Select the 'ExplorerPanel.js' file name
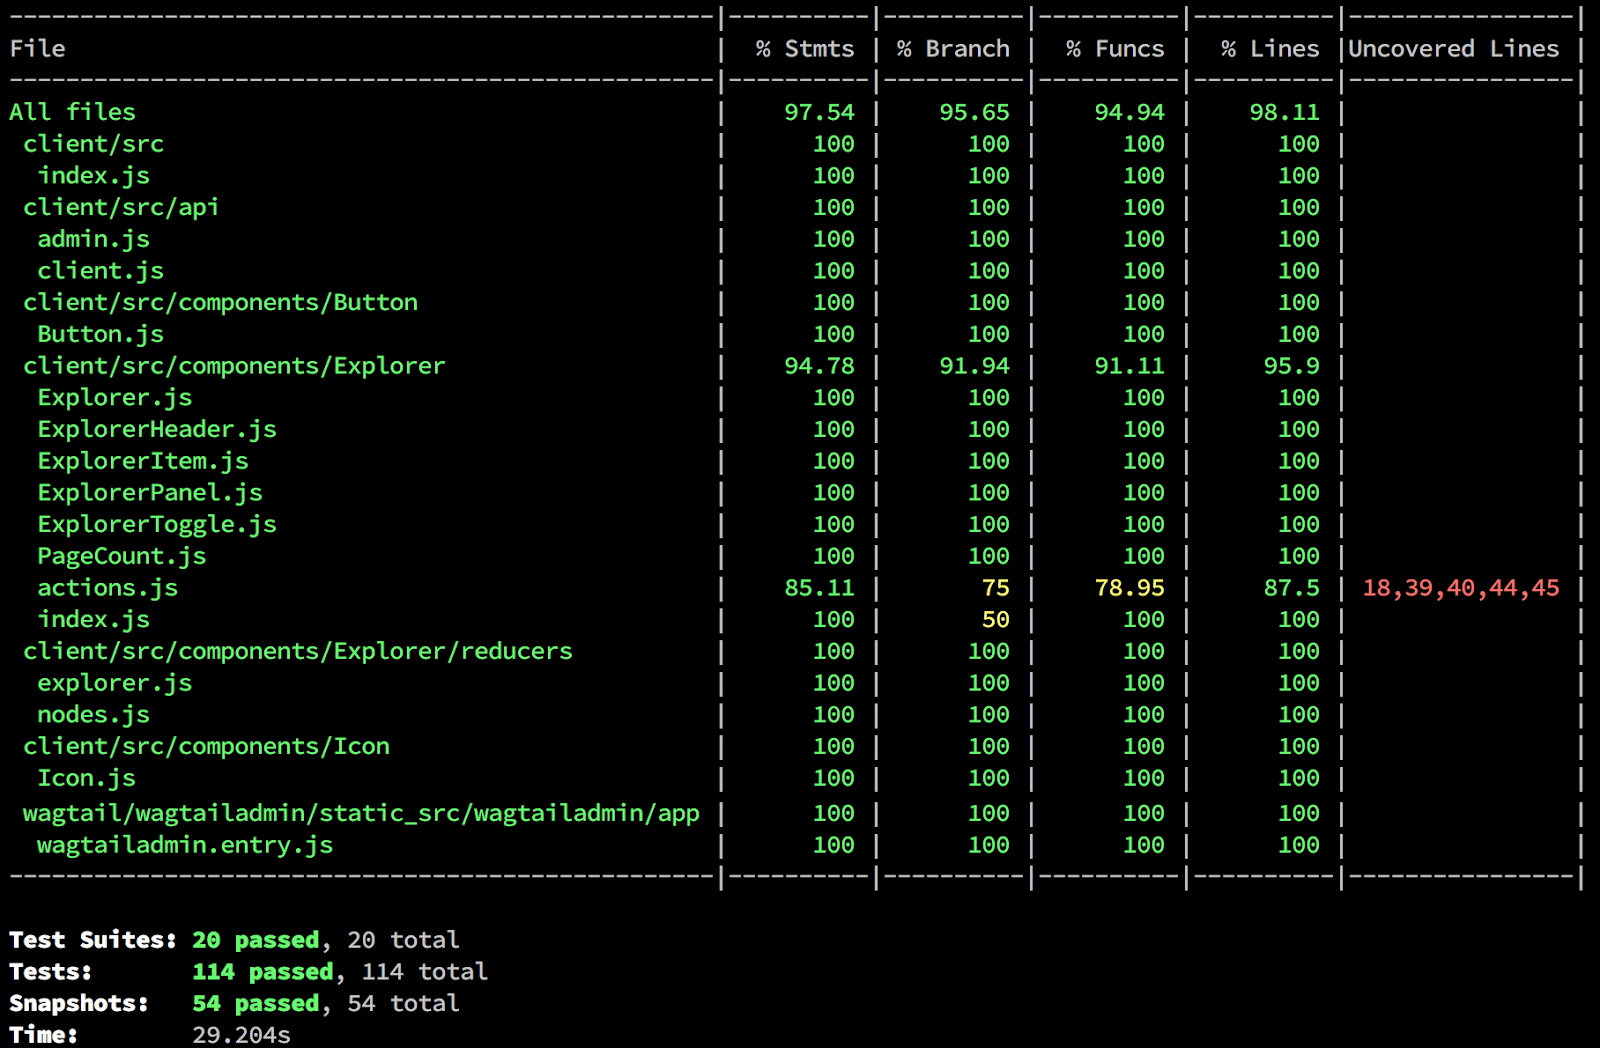The height and width of the screenshot is (1048, 1600). [150, 493]
